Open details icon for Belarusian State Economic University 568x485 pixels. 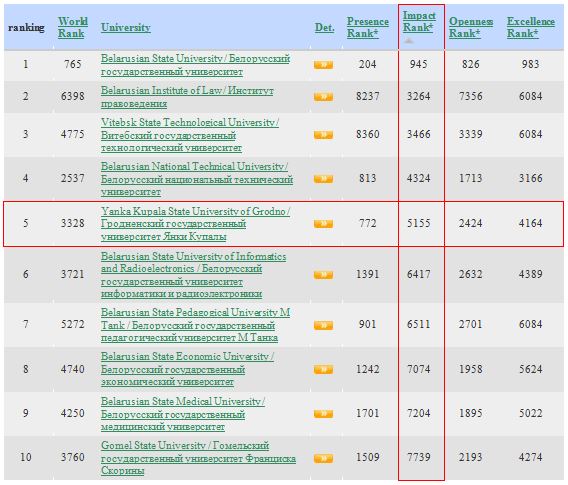(x=323, y=369)
